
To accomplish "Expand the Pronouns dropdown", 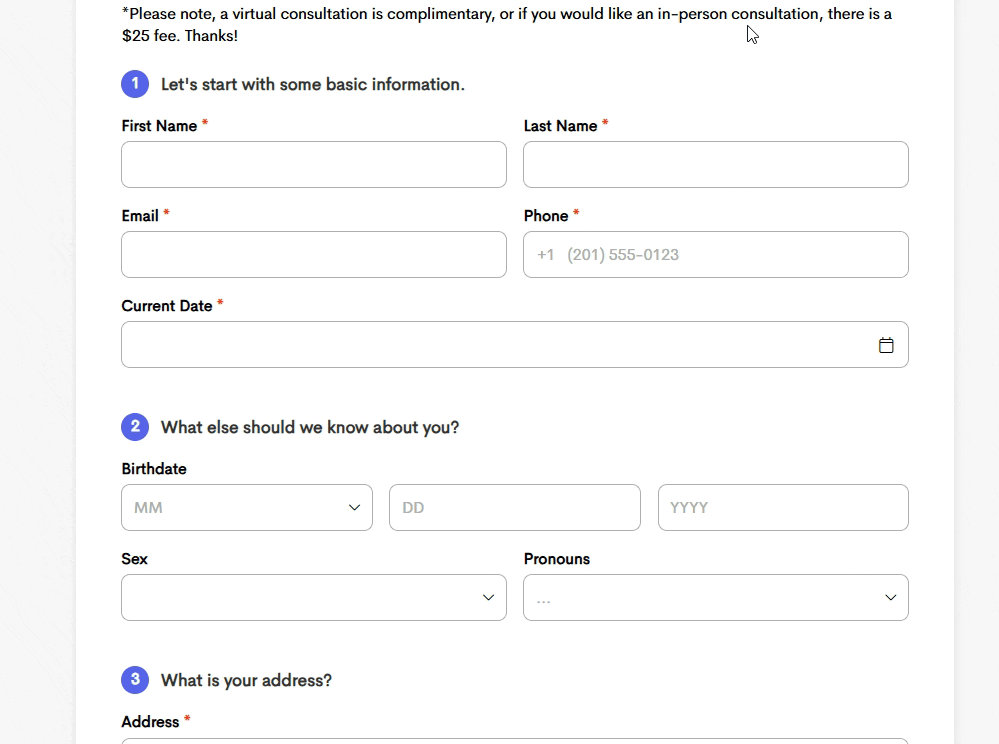I will (x=716, y=597).
